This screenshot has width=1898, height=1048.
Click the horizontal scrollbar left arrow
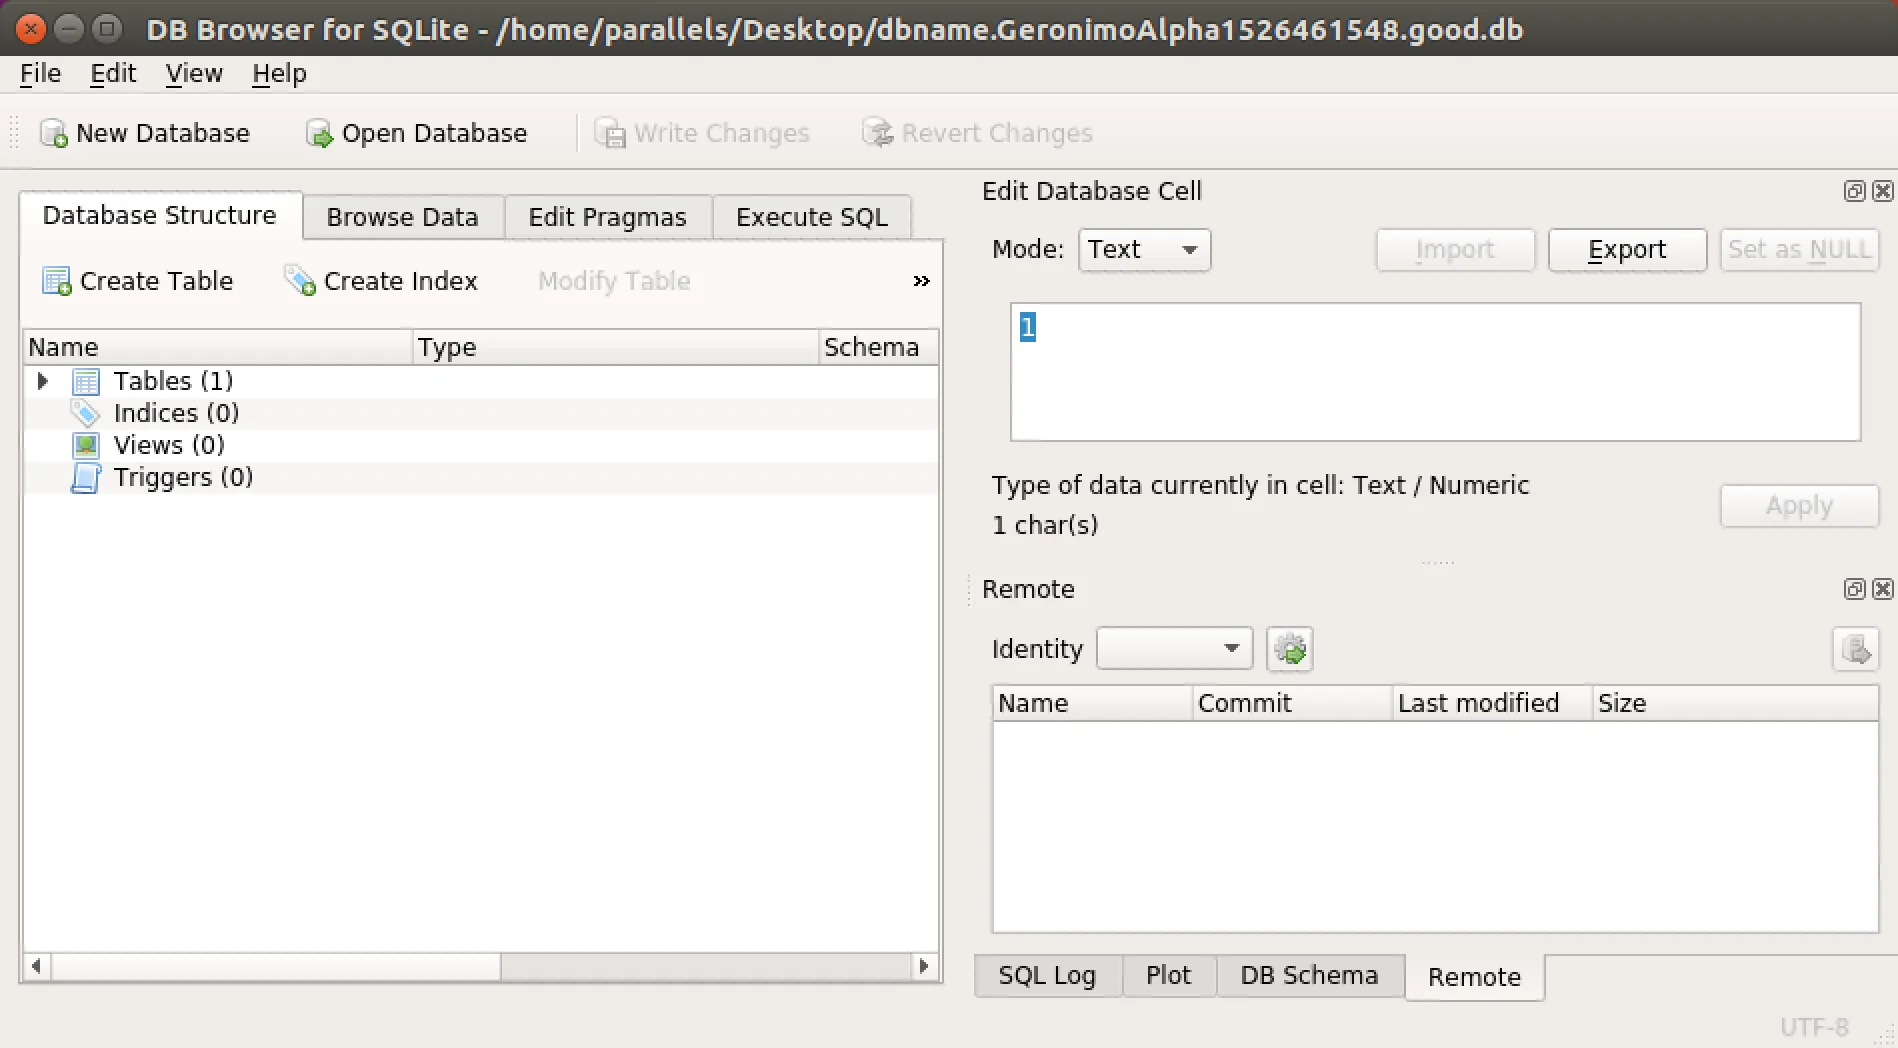pos(37,966)
